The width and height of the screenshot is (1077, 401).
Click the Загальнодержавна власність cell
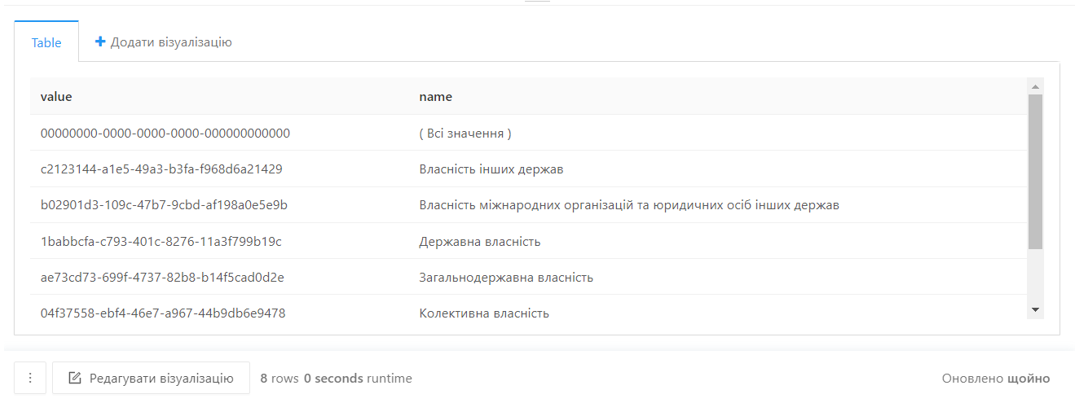pyautogui.click(x=506, y=277)
